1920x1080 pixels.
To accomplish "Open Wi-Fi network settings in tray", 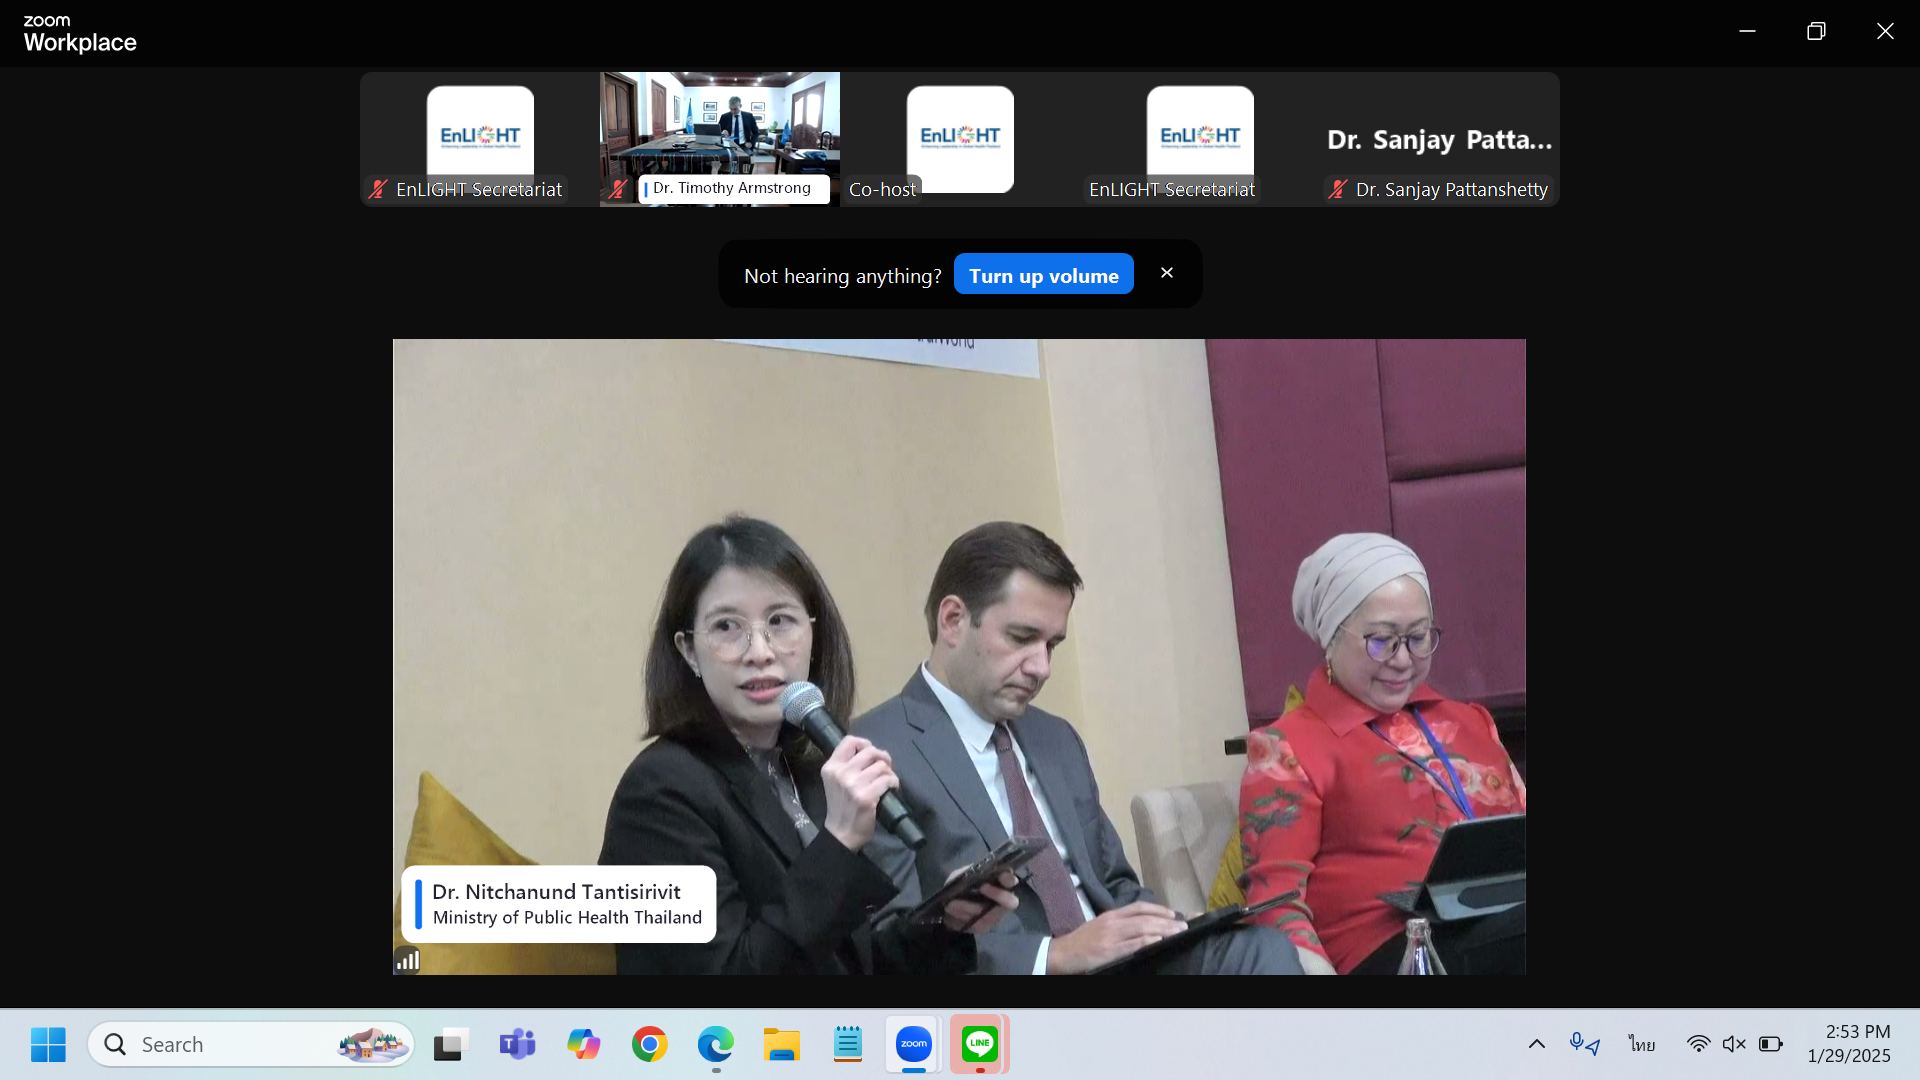I will (x=1698, y=1044).
